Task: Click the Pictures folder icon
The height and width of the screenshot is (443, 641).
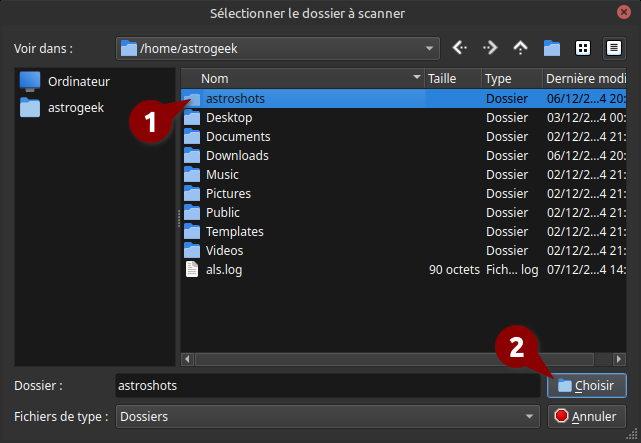Action: click(192, 194)
